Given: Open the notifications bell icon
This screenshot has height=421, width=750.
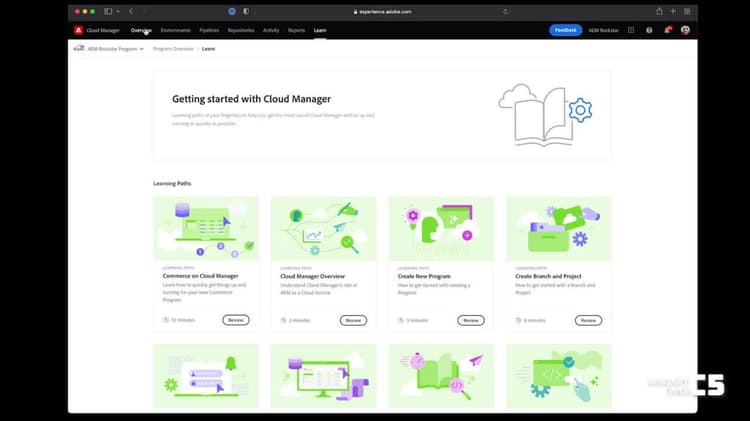Looking at the screenshot, I should (x=667, y=30).
